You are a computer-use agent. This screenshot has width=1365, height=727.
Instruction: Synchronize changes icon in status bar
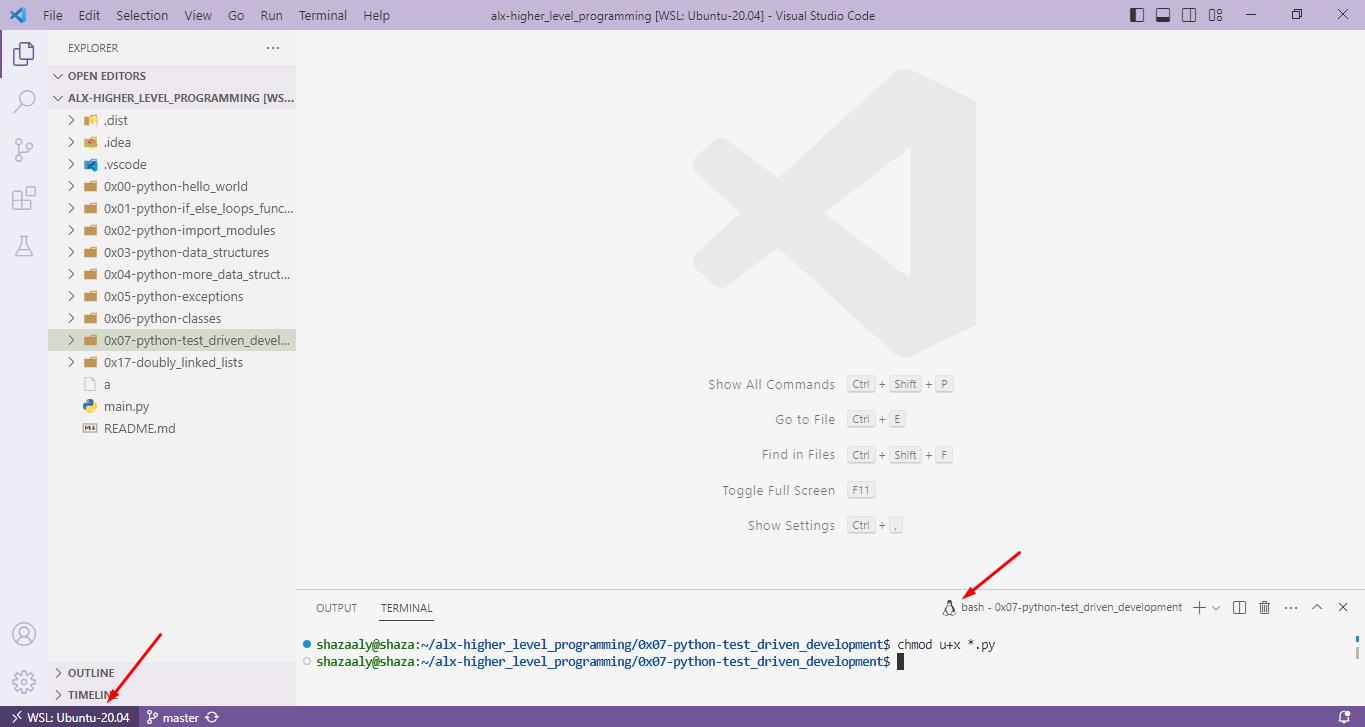[213, 717]
